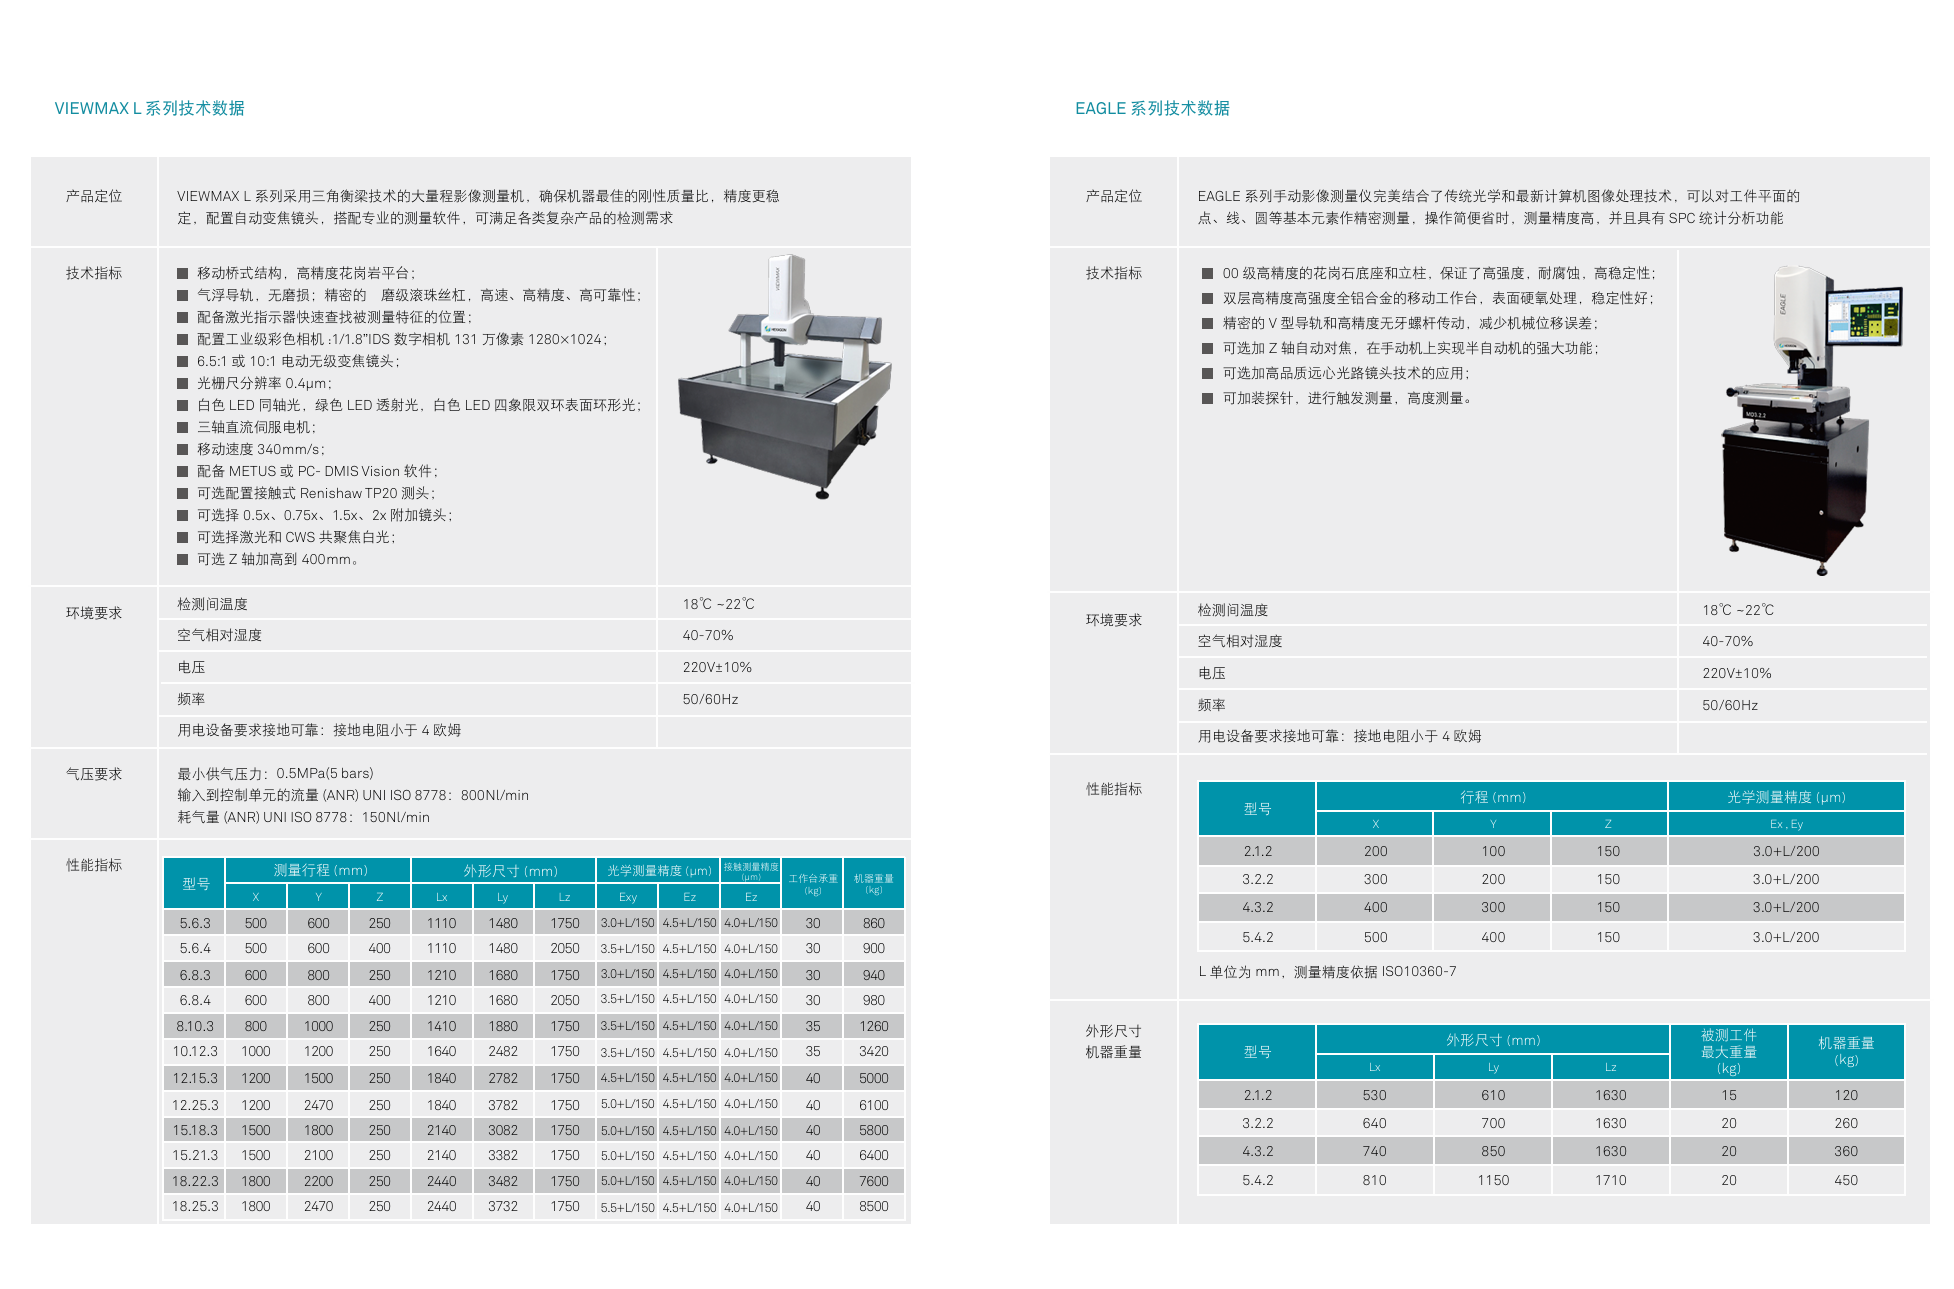Viewport: 1954px width, 1289px height.
Task: Click bullet square before 移动速度 340mm/s
Action: pyautogui.click(x=182, y=449)
